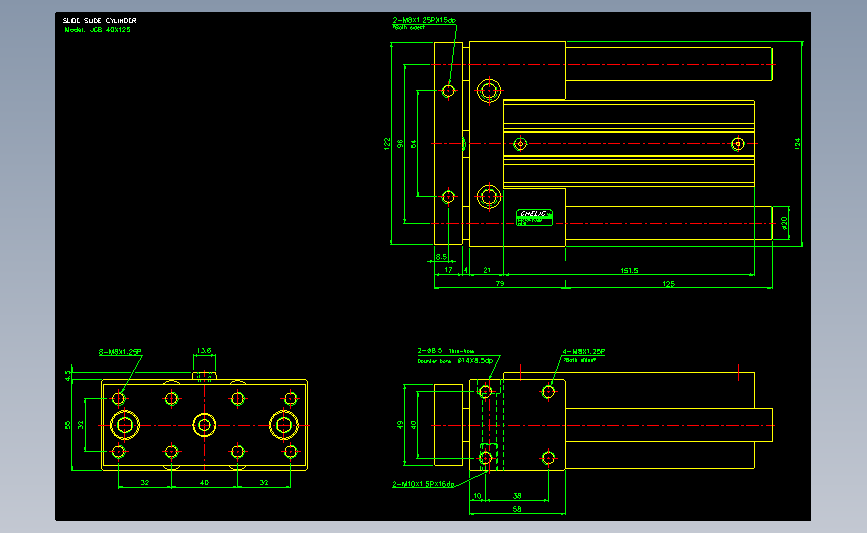This screenshot has height=533, width=867.
Task: Select the 8-M8x1.25P hole callout
Action: pos(120,352)
